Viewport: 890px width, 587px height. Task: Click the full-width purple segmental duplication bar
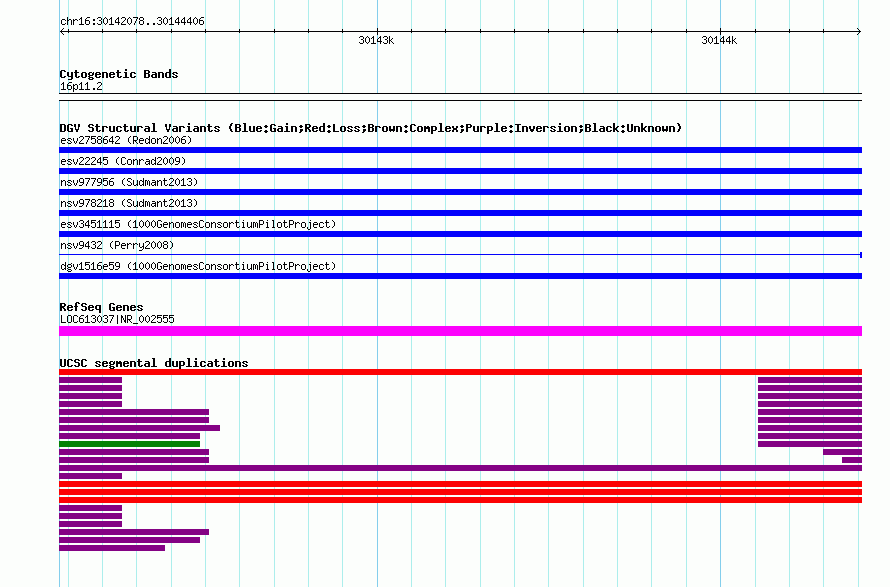pyautogui.click(x=460, y=468)
